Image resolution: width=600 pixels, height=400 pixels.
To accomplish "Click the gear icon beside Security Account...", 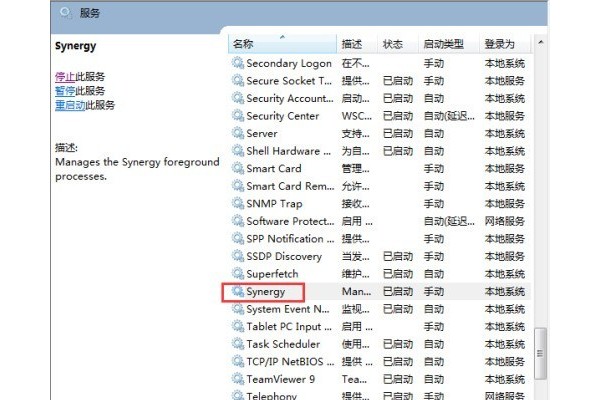I will click(238, 98).
